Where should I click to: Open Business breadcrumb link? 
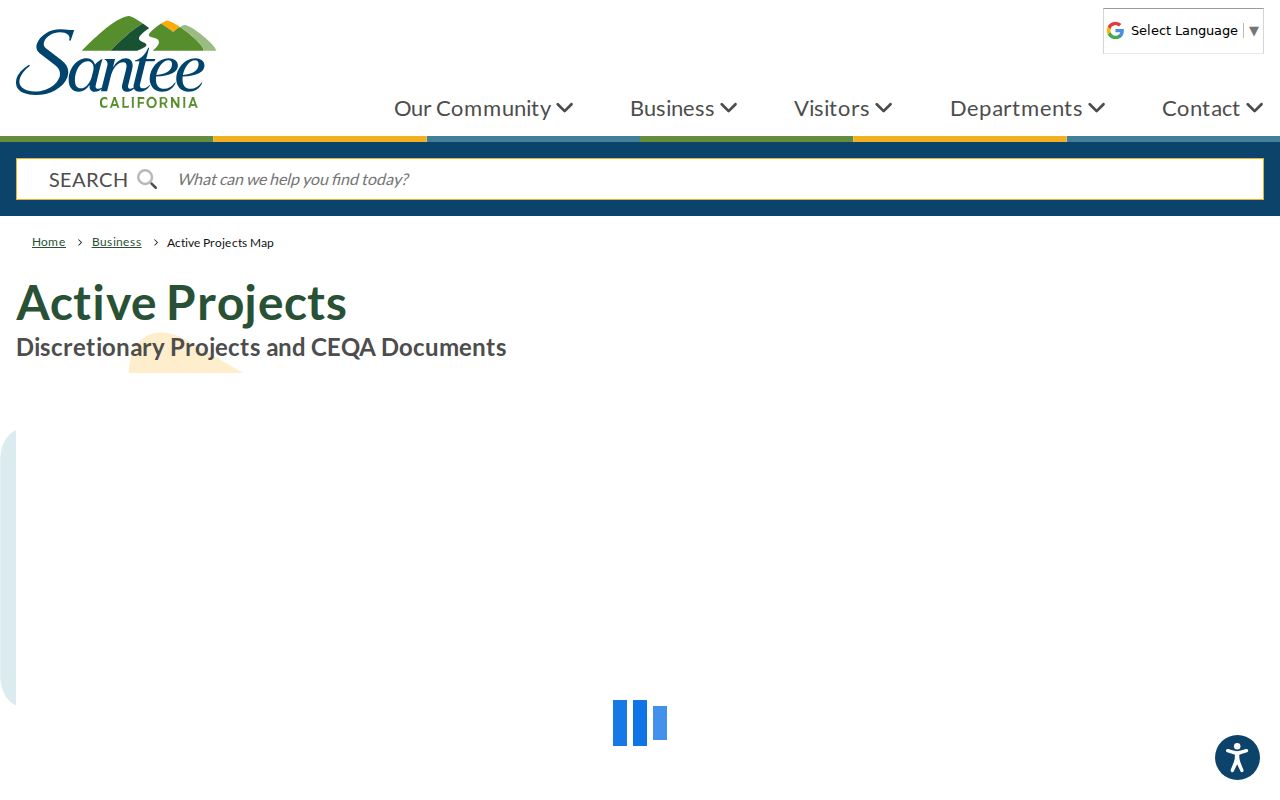tap(117, 242)
